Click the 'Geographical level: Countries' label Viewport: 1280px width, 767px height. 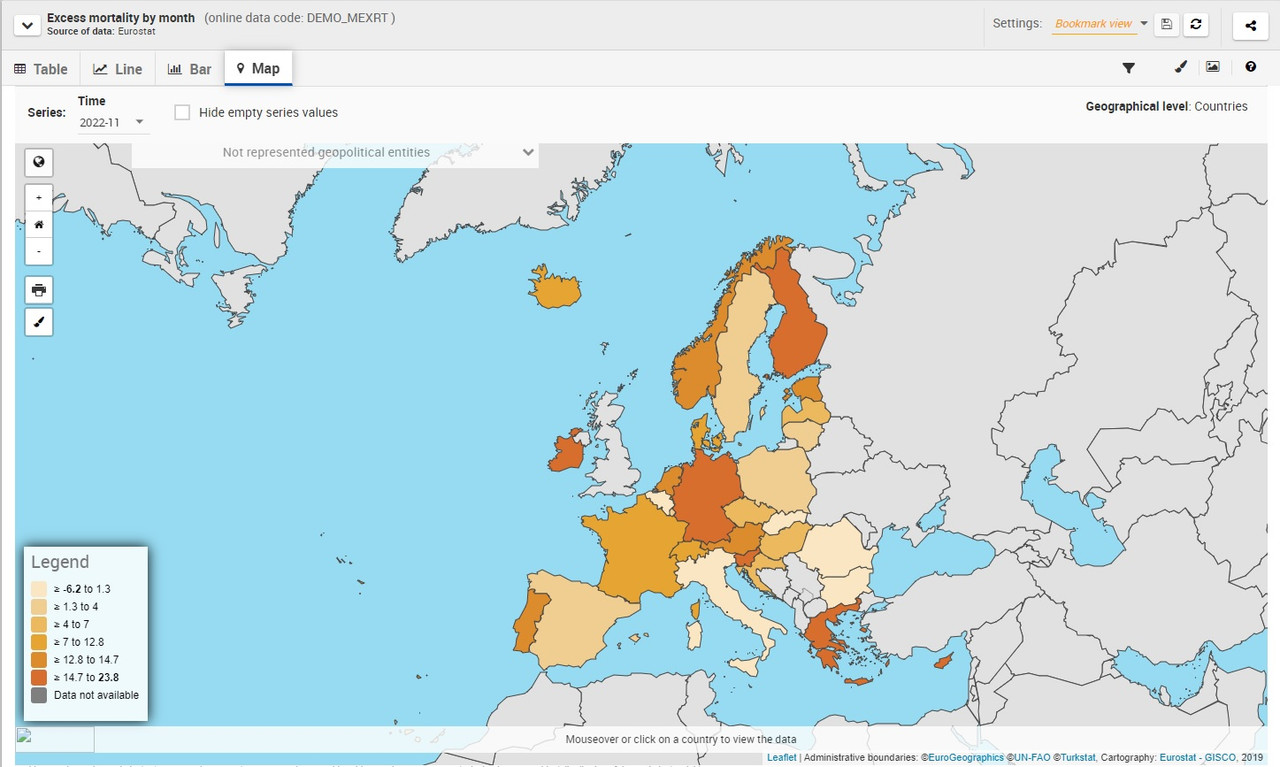point(1167,106)
